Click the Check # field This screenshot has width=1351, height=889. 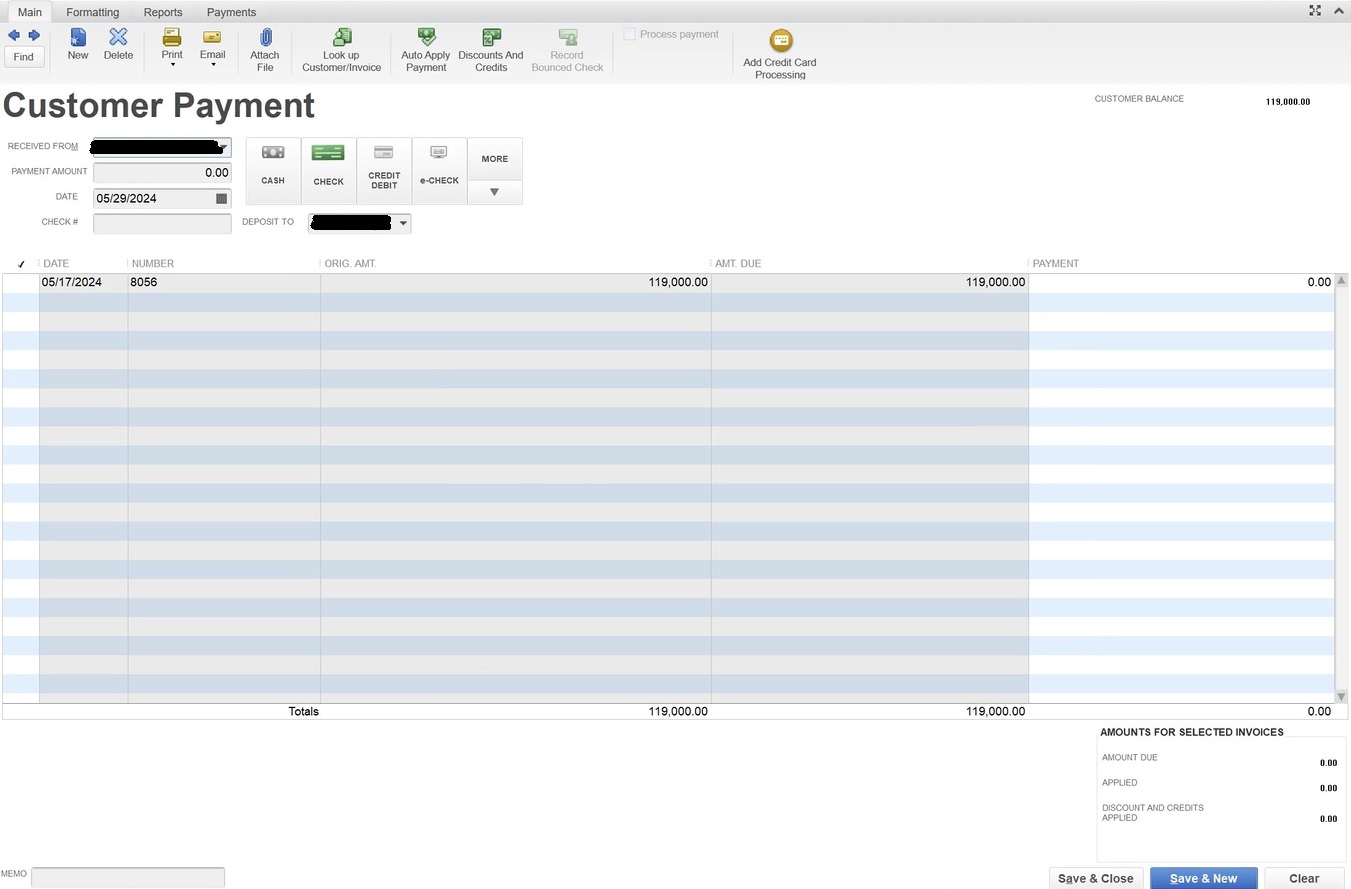(162, 223)
